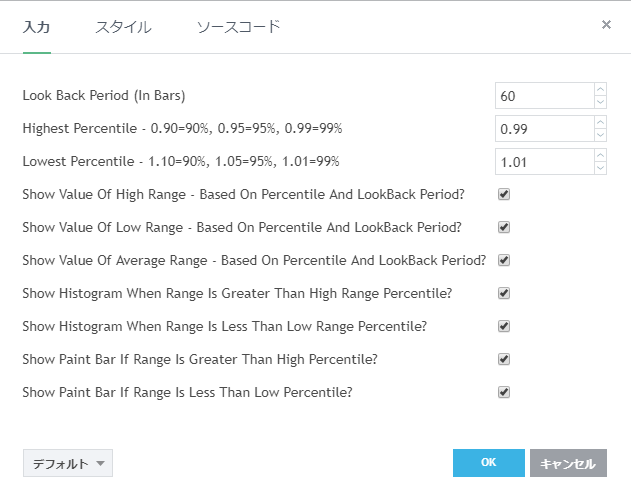The width and height of the screenshot is (631, 500).
Task: Decrease Look Back Period with down arrow
Action: coord(600,102)
